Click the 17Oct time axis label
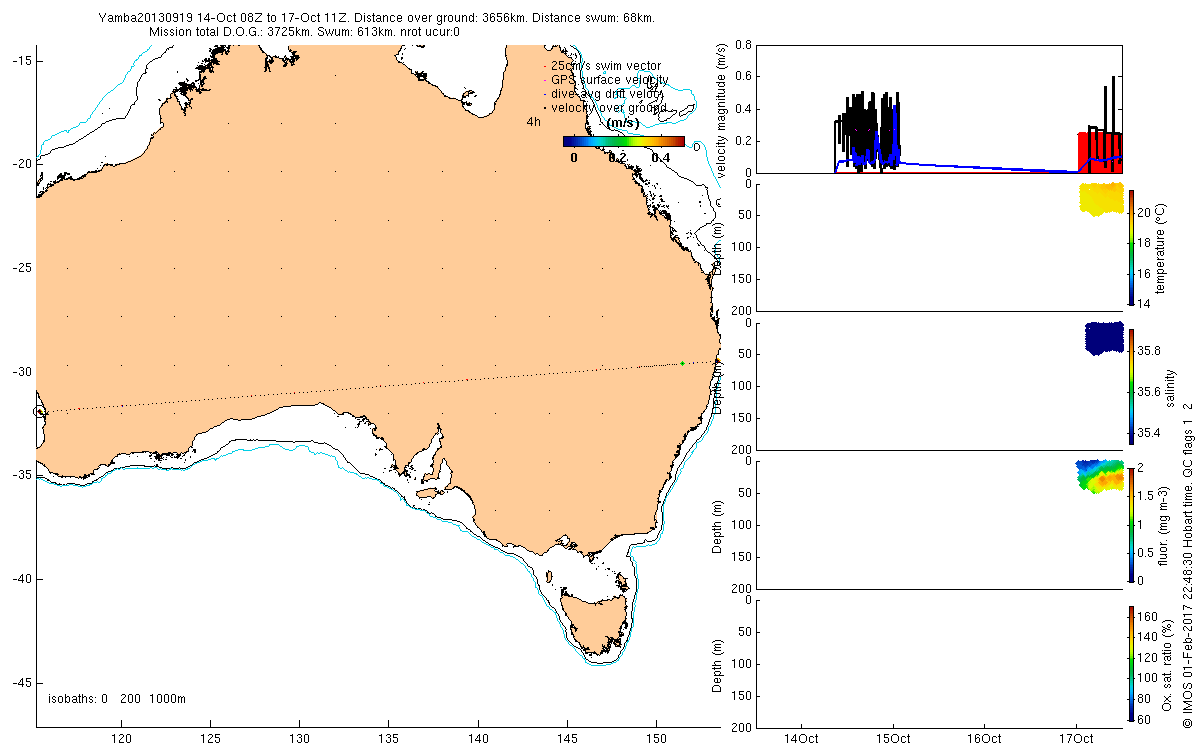The image size is (1200, 750). tap(1076, 739)
